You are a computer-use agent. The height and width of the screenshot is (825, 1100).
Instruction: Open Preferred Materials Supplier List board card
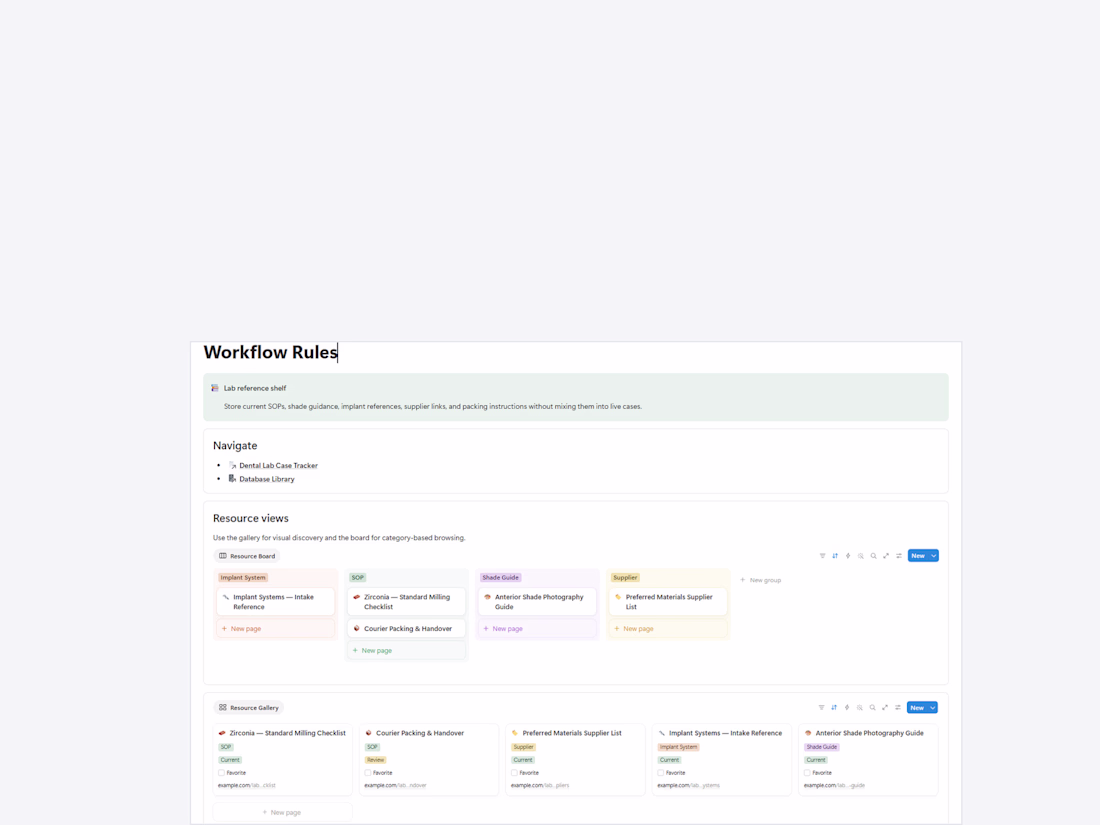tap(668, 602)
